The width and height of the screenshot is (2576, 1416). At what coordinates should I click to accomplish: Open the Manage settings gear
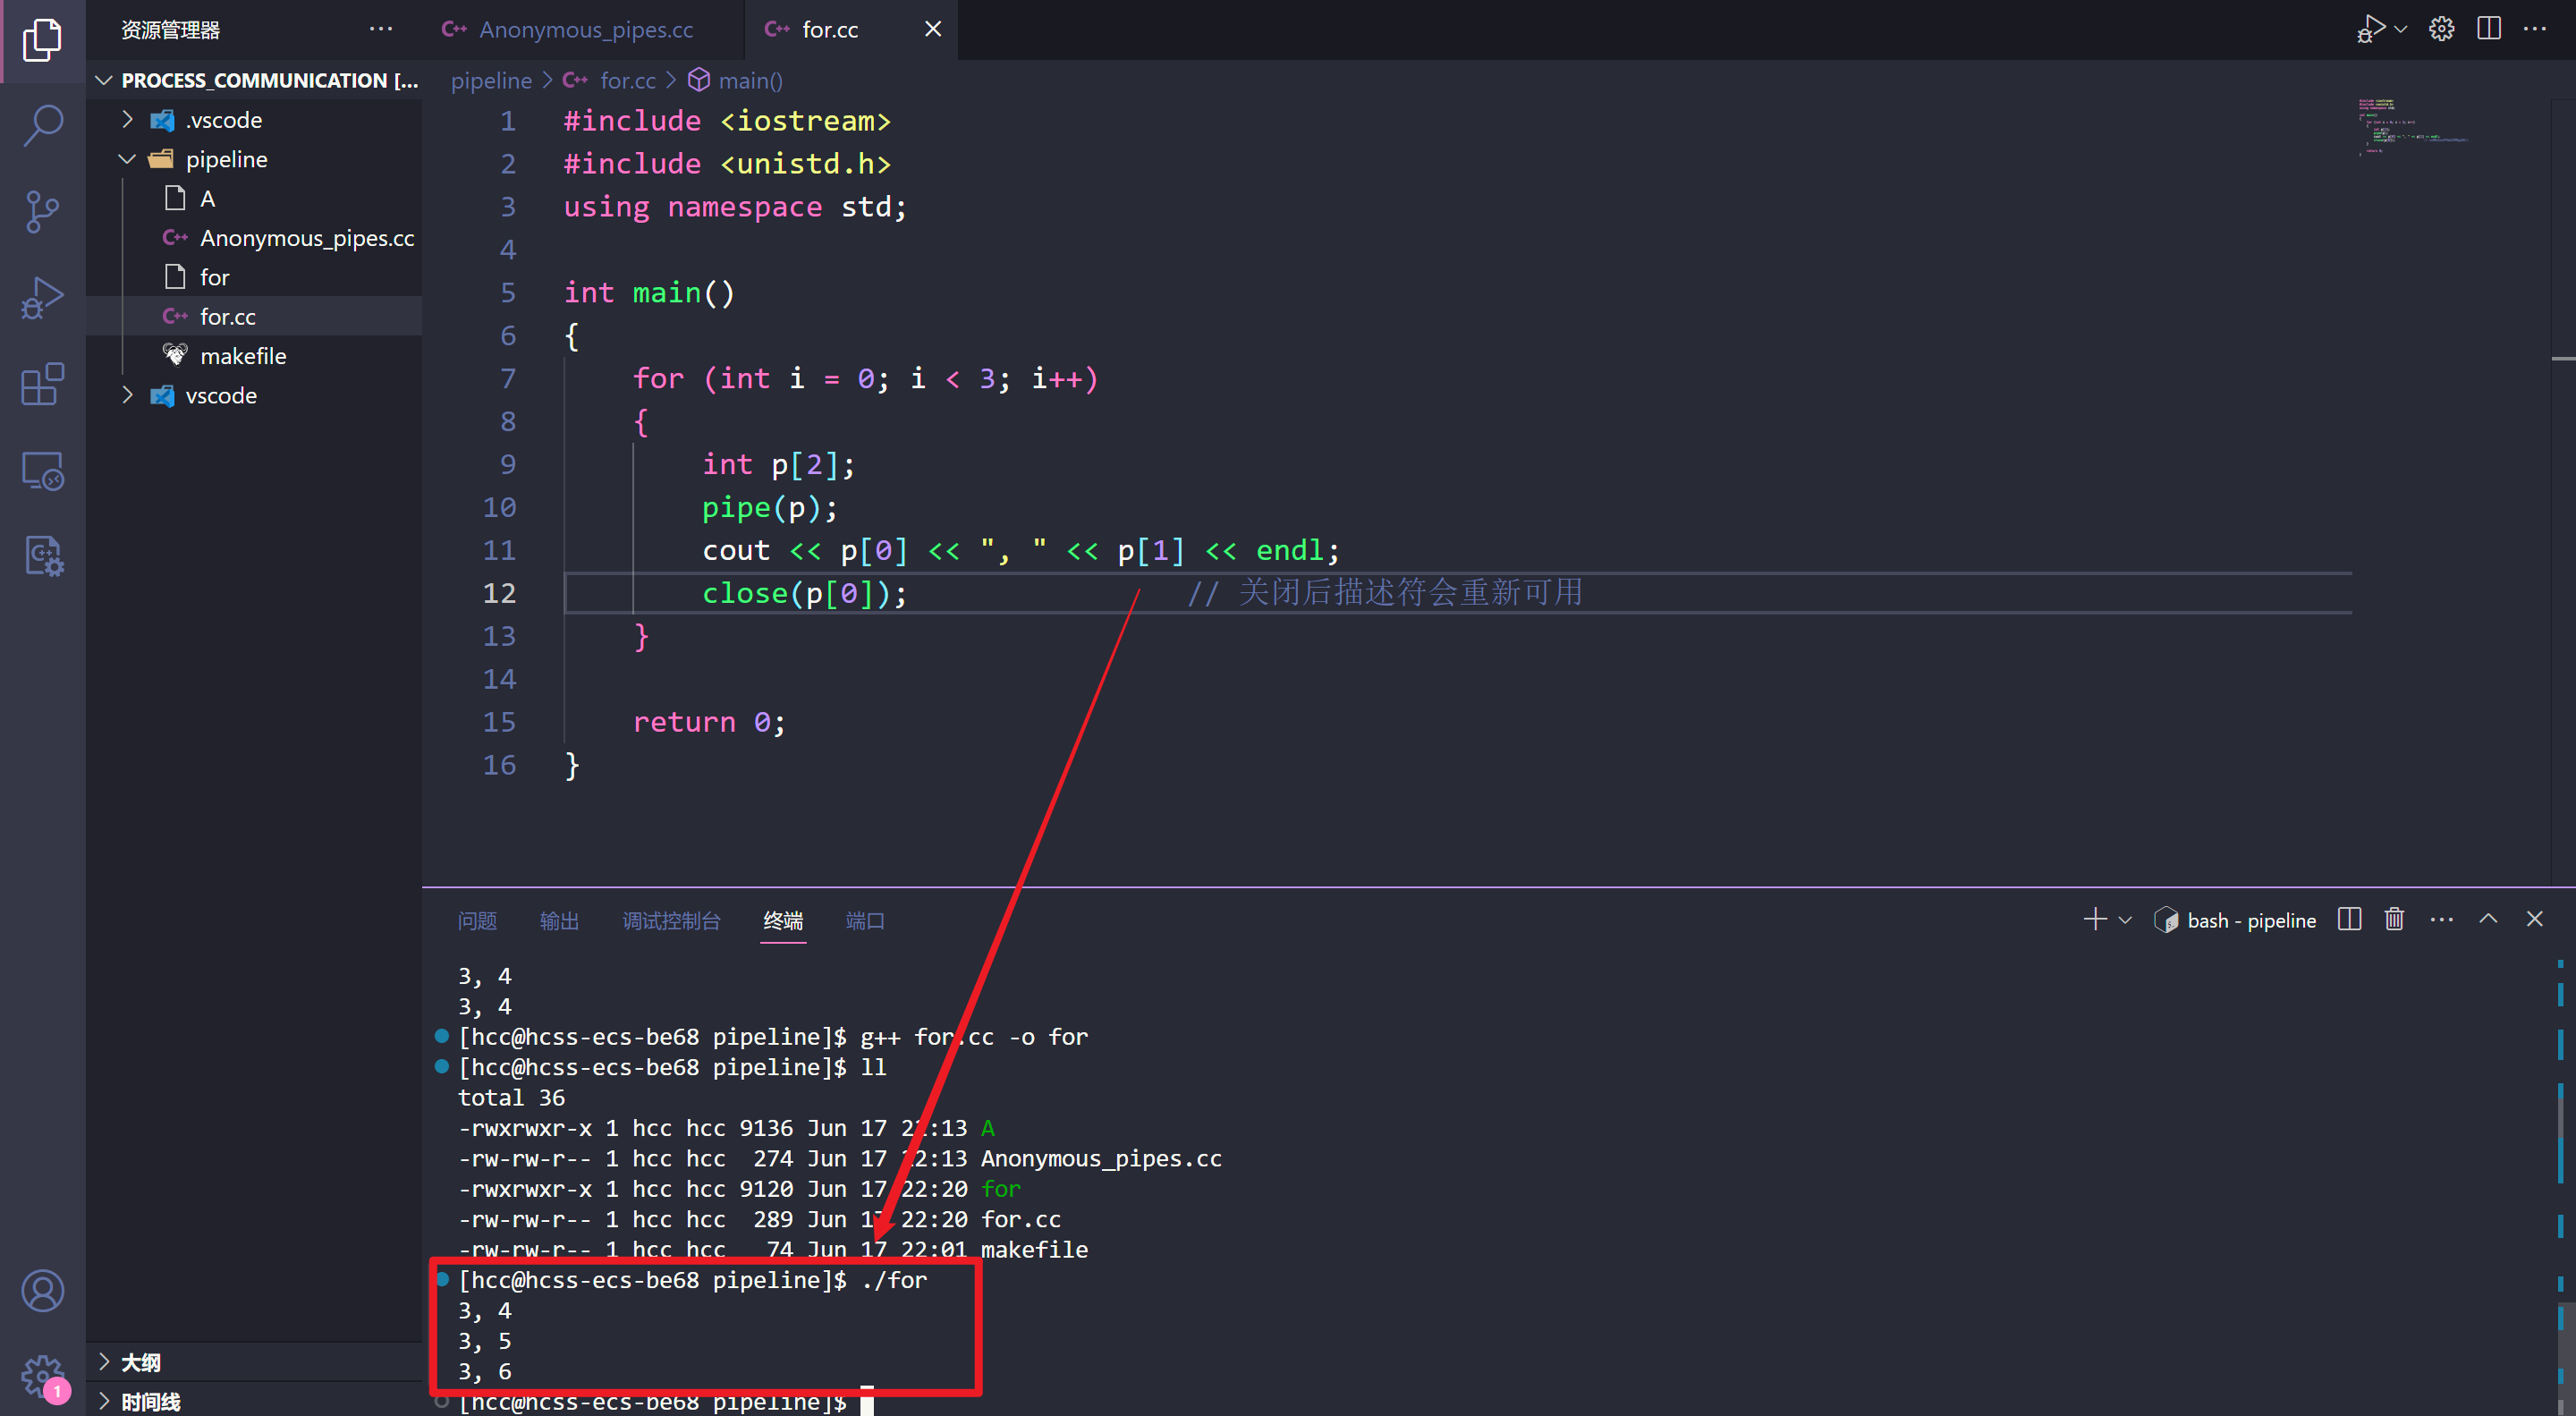click(x=42, y=1376)
